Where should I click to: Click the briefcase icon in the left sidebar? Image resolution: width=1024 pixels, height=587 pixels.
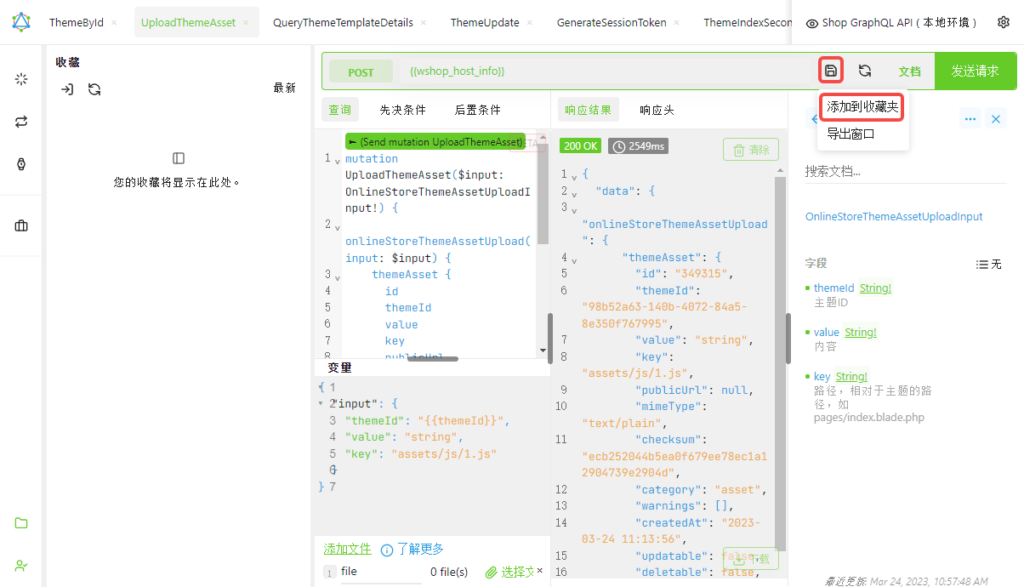[x=21, y=225]
